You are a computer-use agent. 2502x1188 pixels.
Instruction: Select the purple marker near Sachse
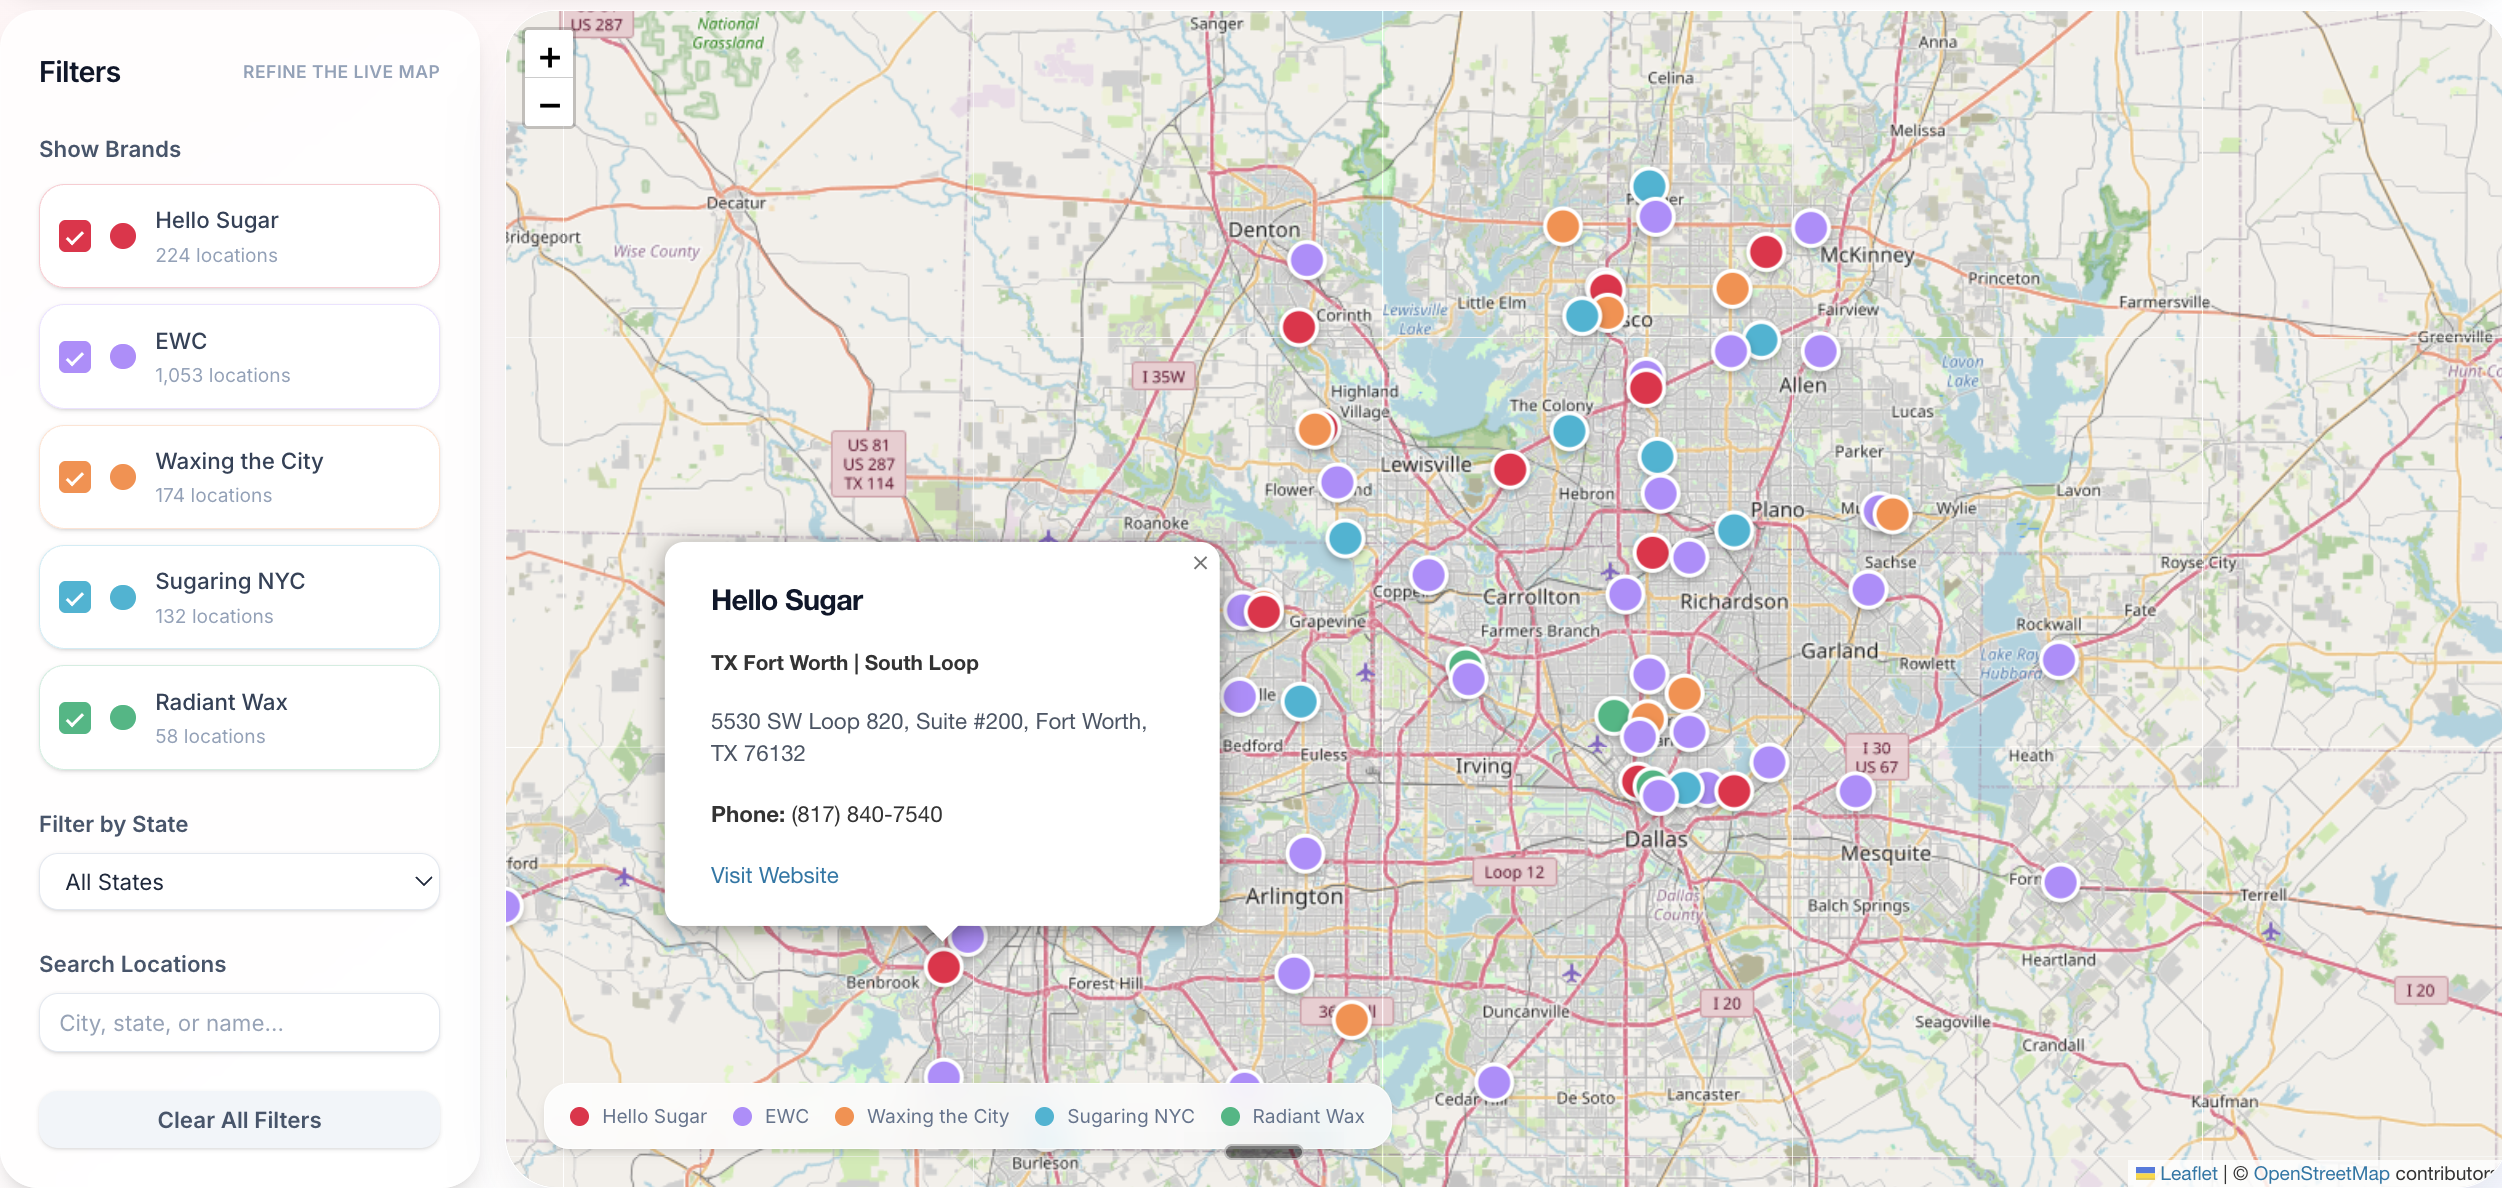(x=1868, y=590)
